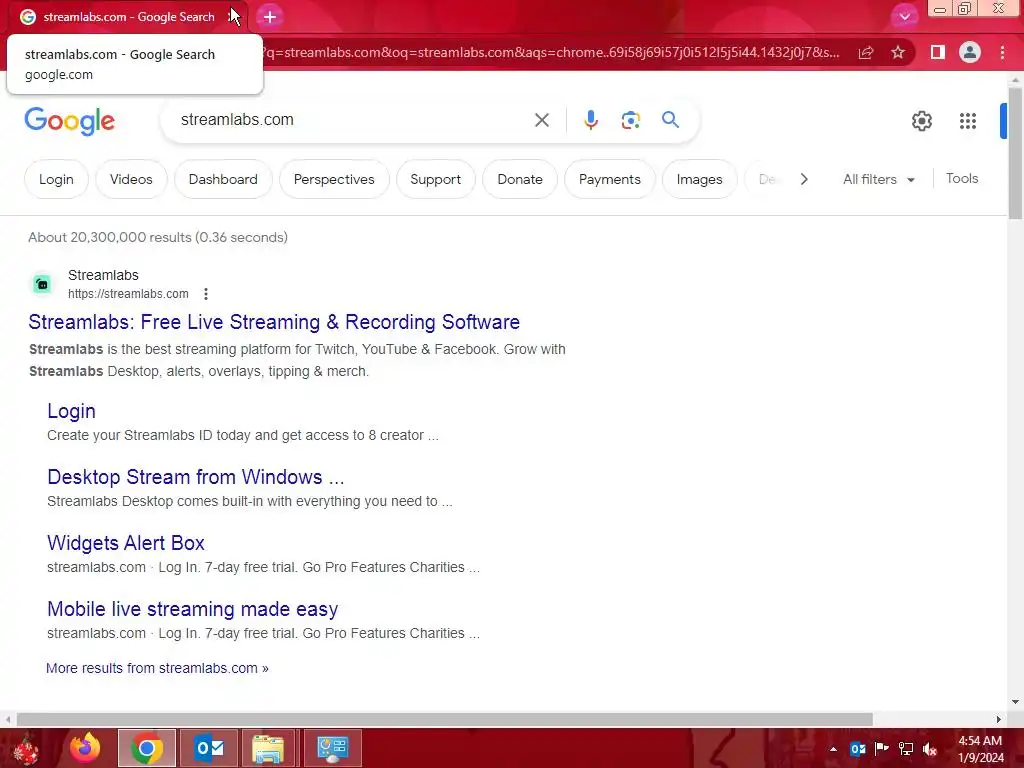This screenshot has width=1024, height=768.
Task: Show hidden tray icons arrow
Action: click(x=833, y=749)
